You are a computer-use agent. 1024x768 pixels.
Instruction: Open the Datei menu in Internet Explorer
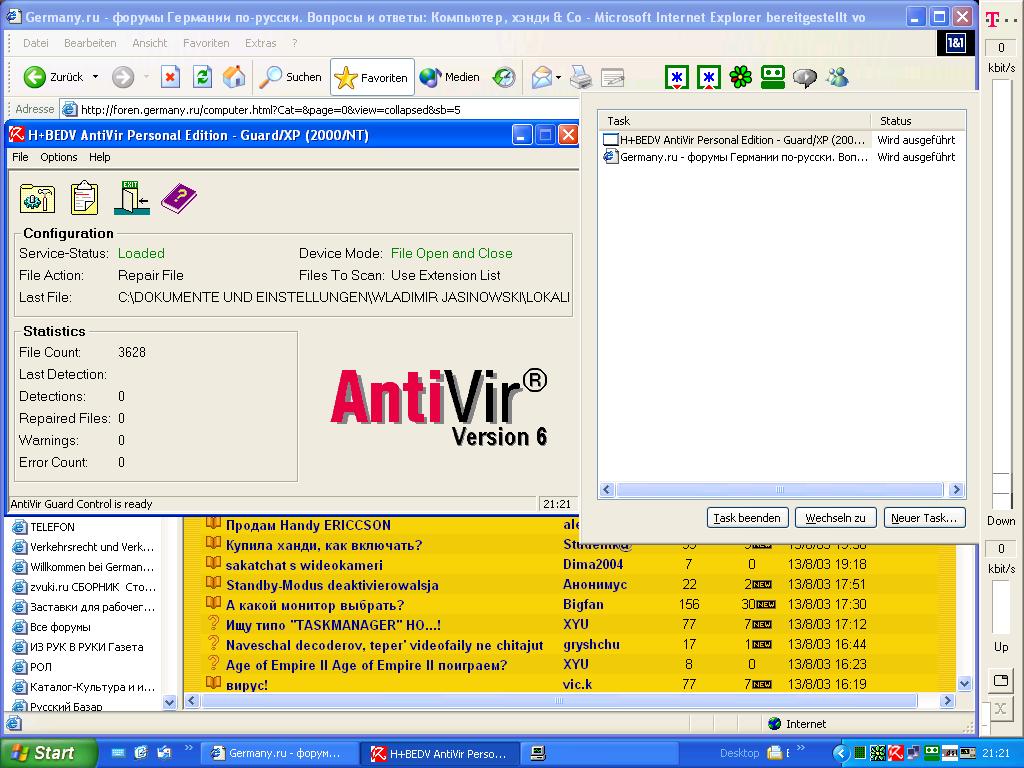tap(35, 43)
